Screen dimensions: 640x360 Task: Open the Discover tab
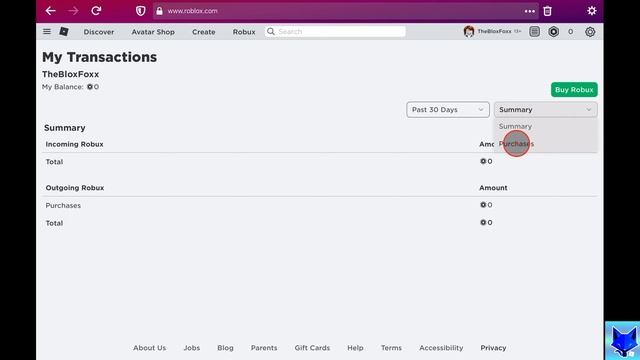click(99, 32)
